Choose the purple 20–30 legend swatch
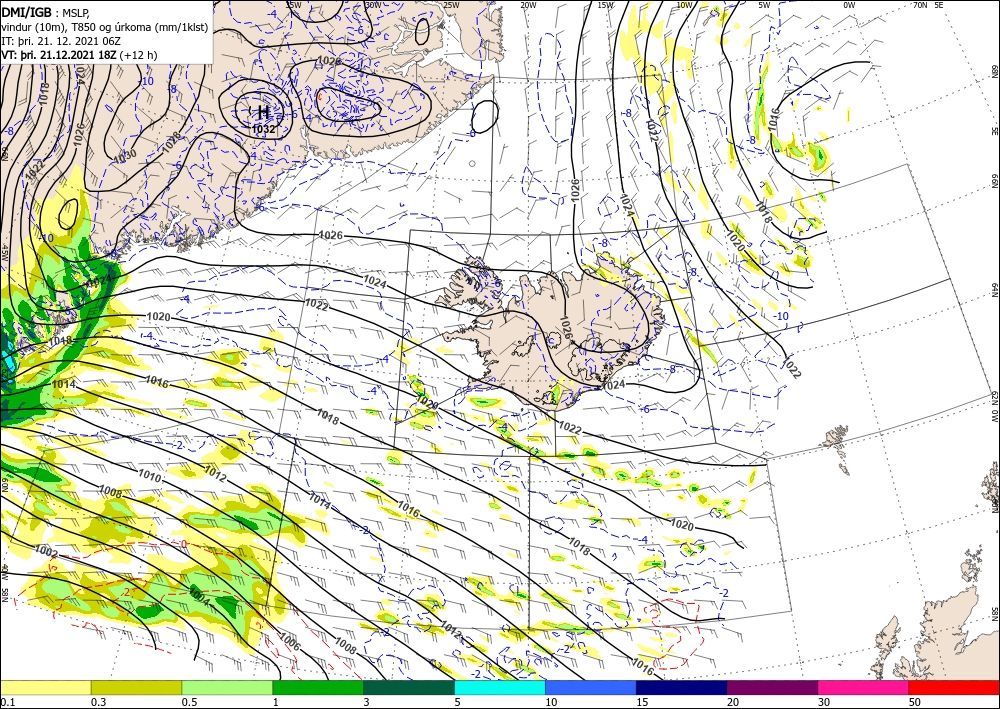The image size is (1000, 709). tap(772, 687)
